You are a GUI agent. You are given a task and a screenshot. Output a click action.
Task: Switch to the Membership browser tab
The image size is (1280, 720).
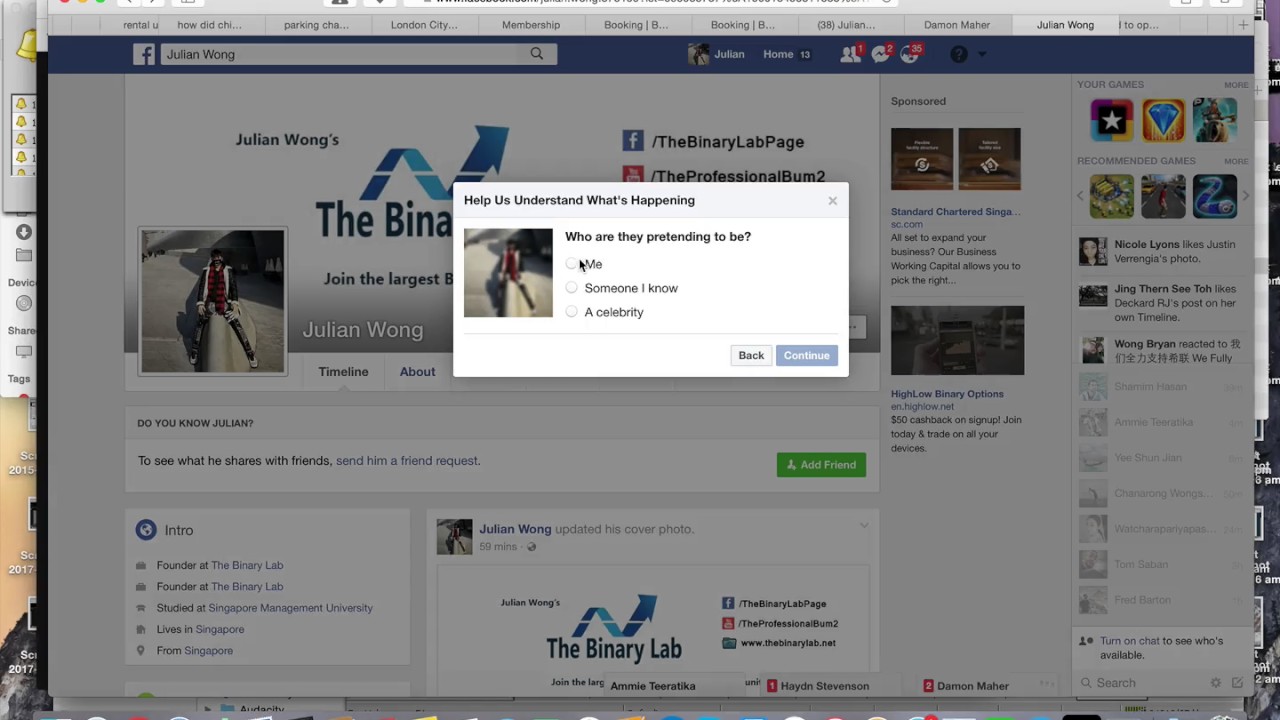point(531,25)
